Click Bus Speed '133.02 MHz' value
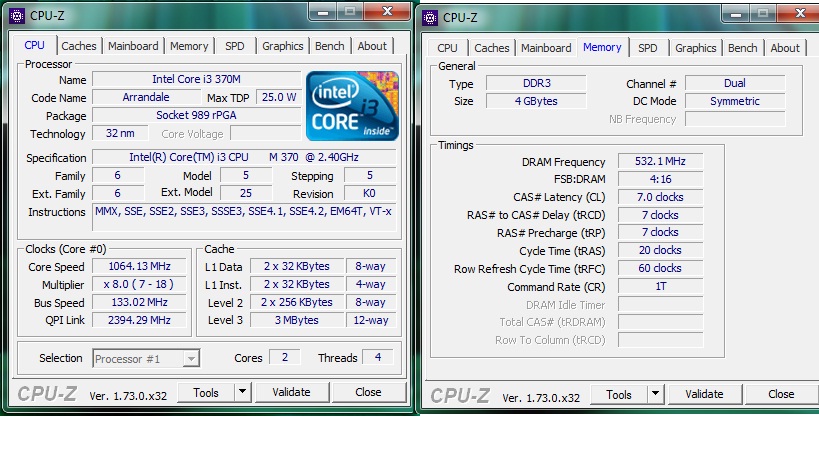 pyautogui.click(x=139, y=302)
